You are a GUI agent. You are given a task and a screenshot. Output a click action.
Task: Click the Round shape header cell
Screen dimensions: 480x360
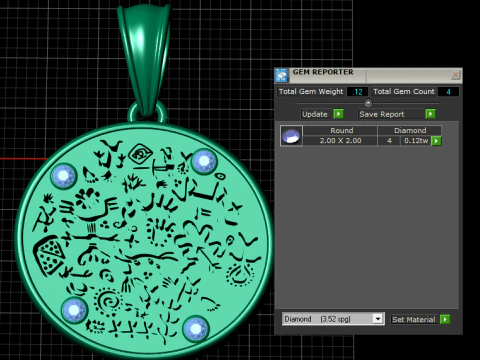click(340, 130)
